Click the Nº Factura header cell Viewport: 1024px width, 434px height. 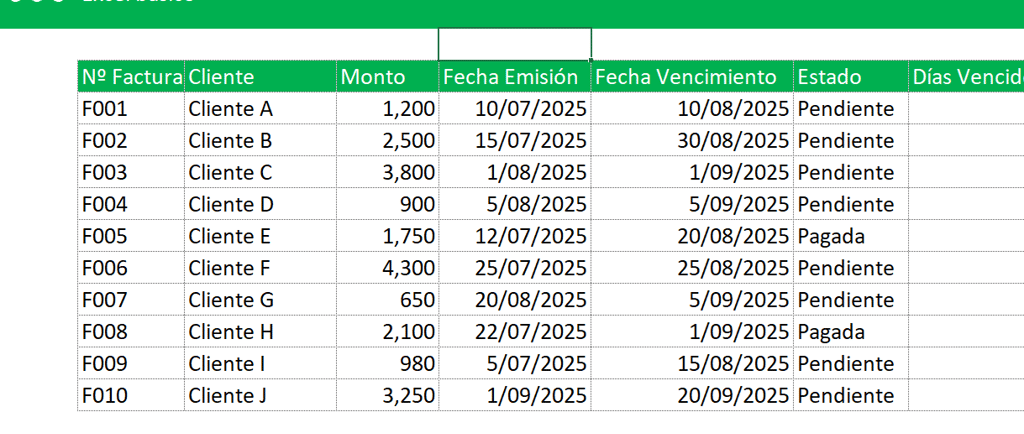click(131, 77)
